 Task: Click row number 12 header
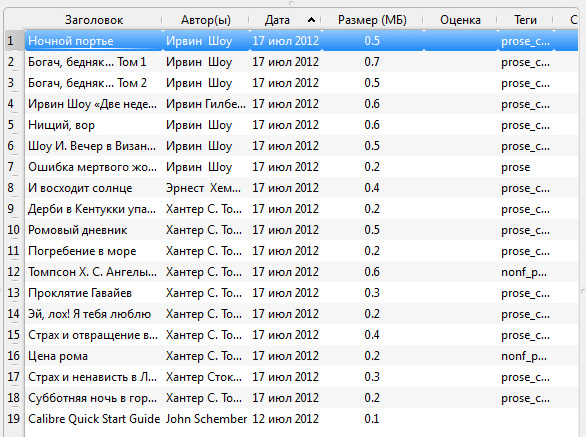[14, 272]
